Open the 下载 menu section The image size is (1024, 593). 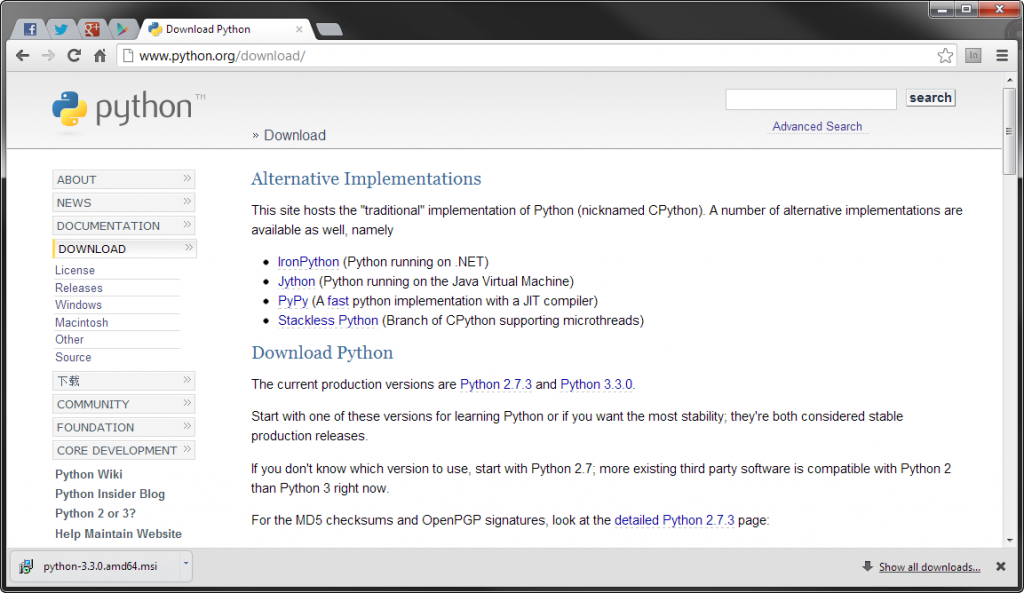[x=123, y=381]
